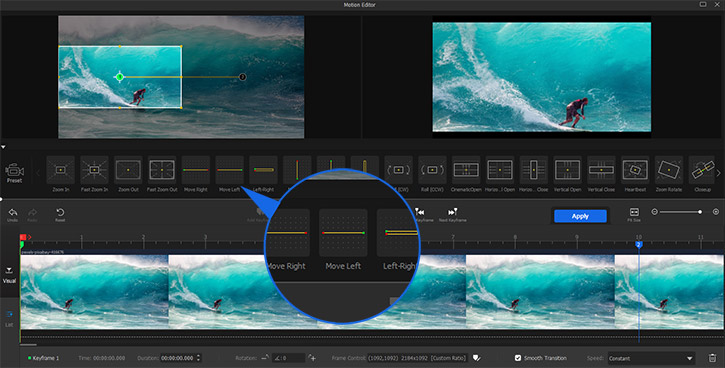This screenshot has height=368, width=725.
Task: Click the Rotation angle field
Action: click(x=288, y=358)
